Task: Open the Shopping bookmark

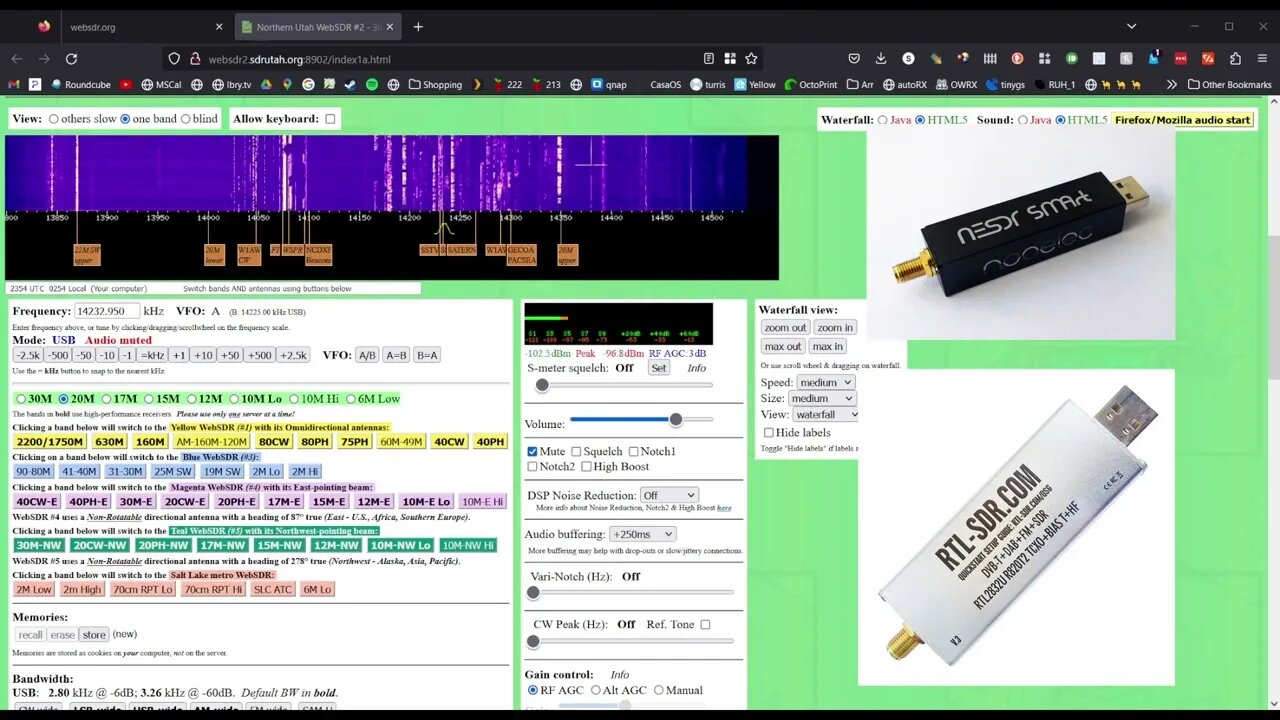Action: pyautogui.click(x=434, y=85)
